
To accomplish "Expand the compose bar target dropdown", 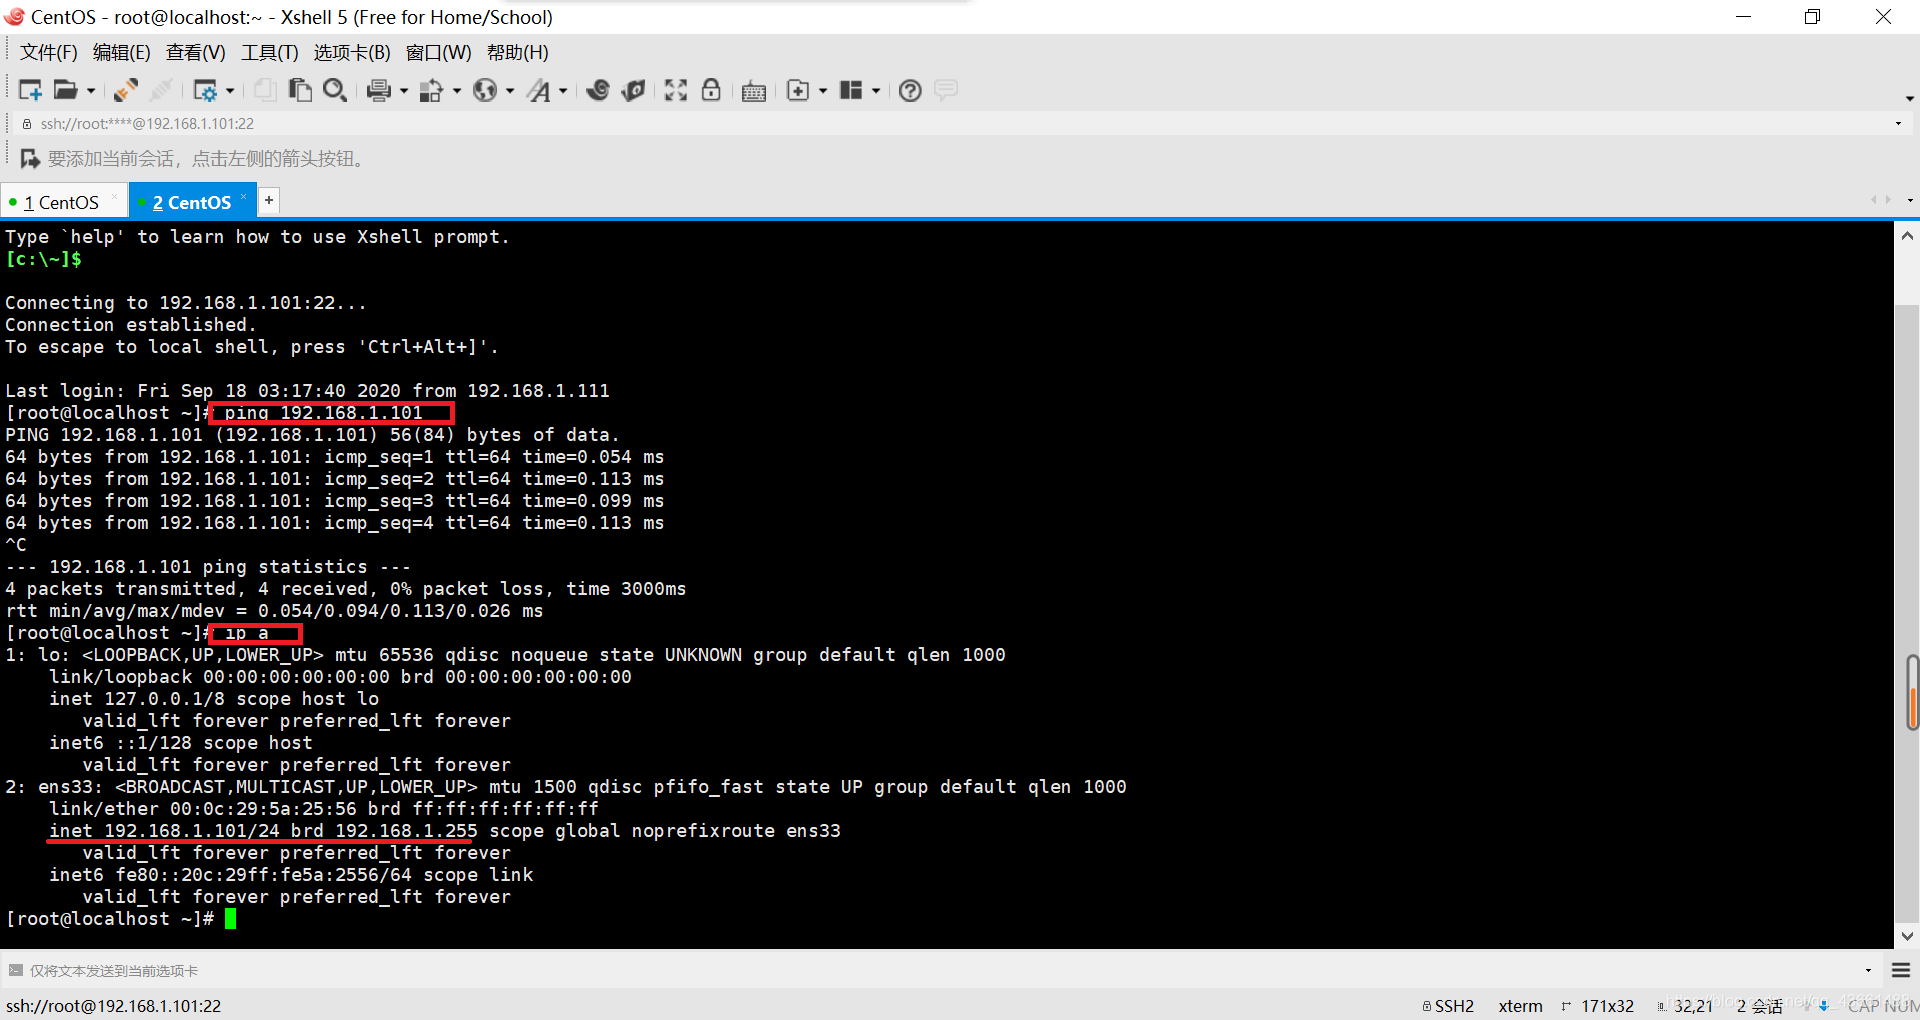I will coord(1868,970).
